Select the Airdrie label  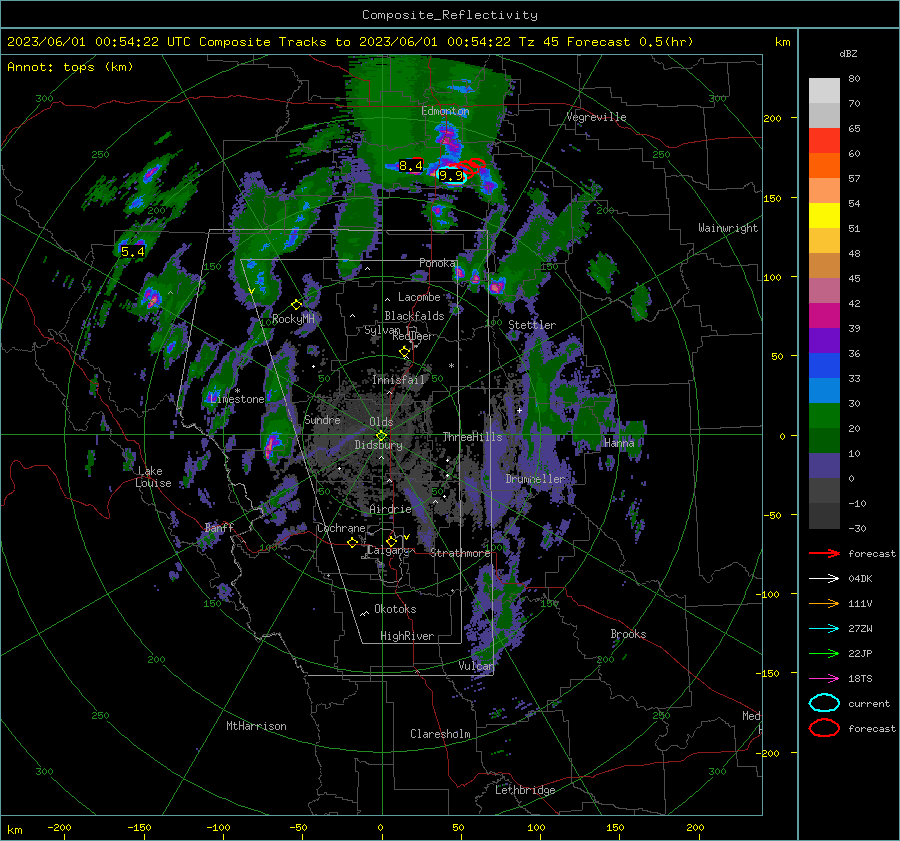click(x=390, y=509)
